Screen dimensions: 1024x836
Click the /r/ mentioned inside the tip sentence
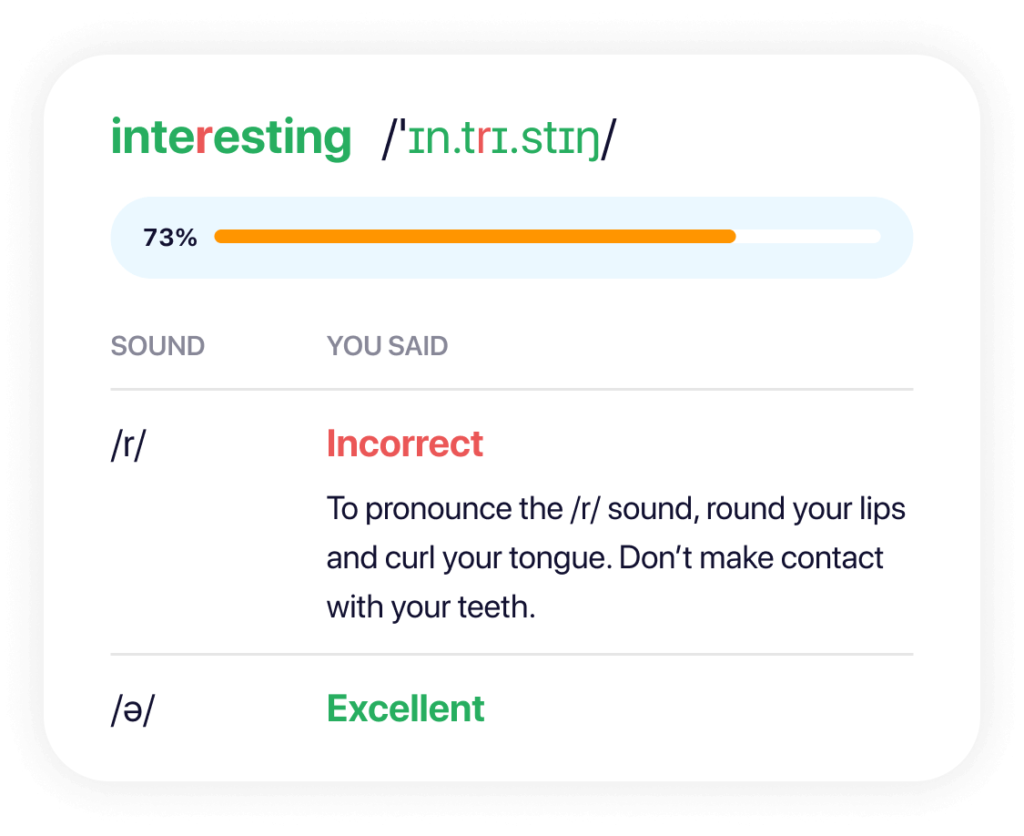[579, 509]
